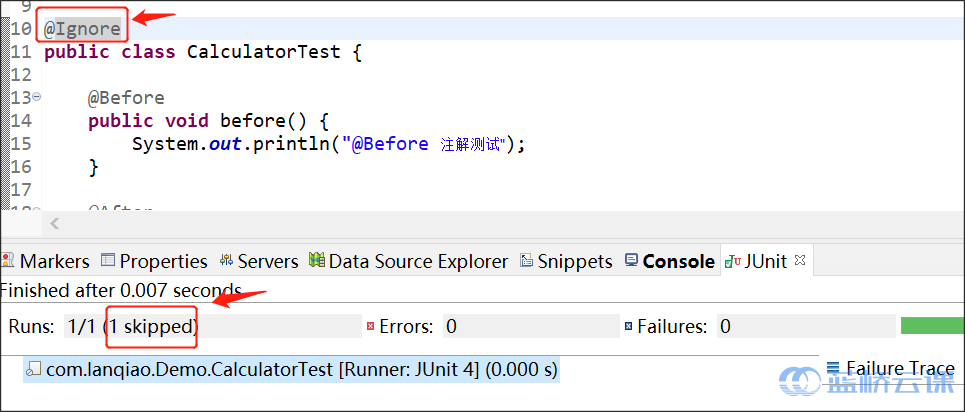Close the JUnit view tab
965x412 pixels.
tap(799, 260)
